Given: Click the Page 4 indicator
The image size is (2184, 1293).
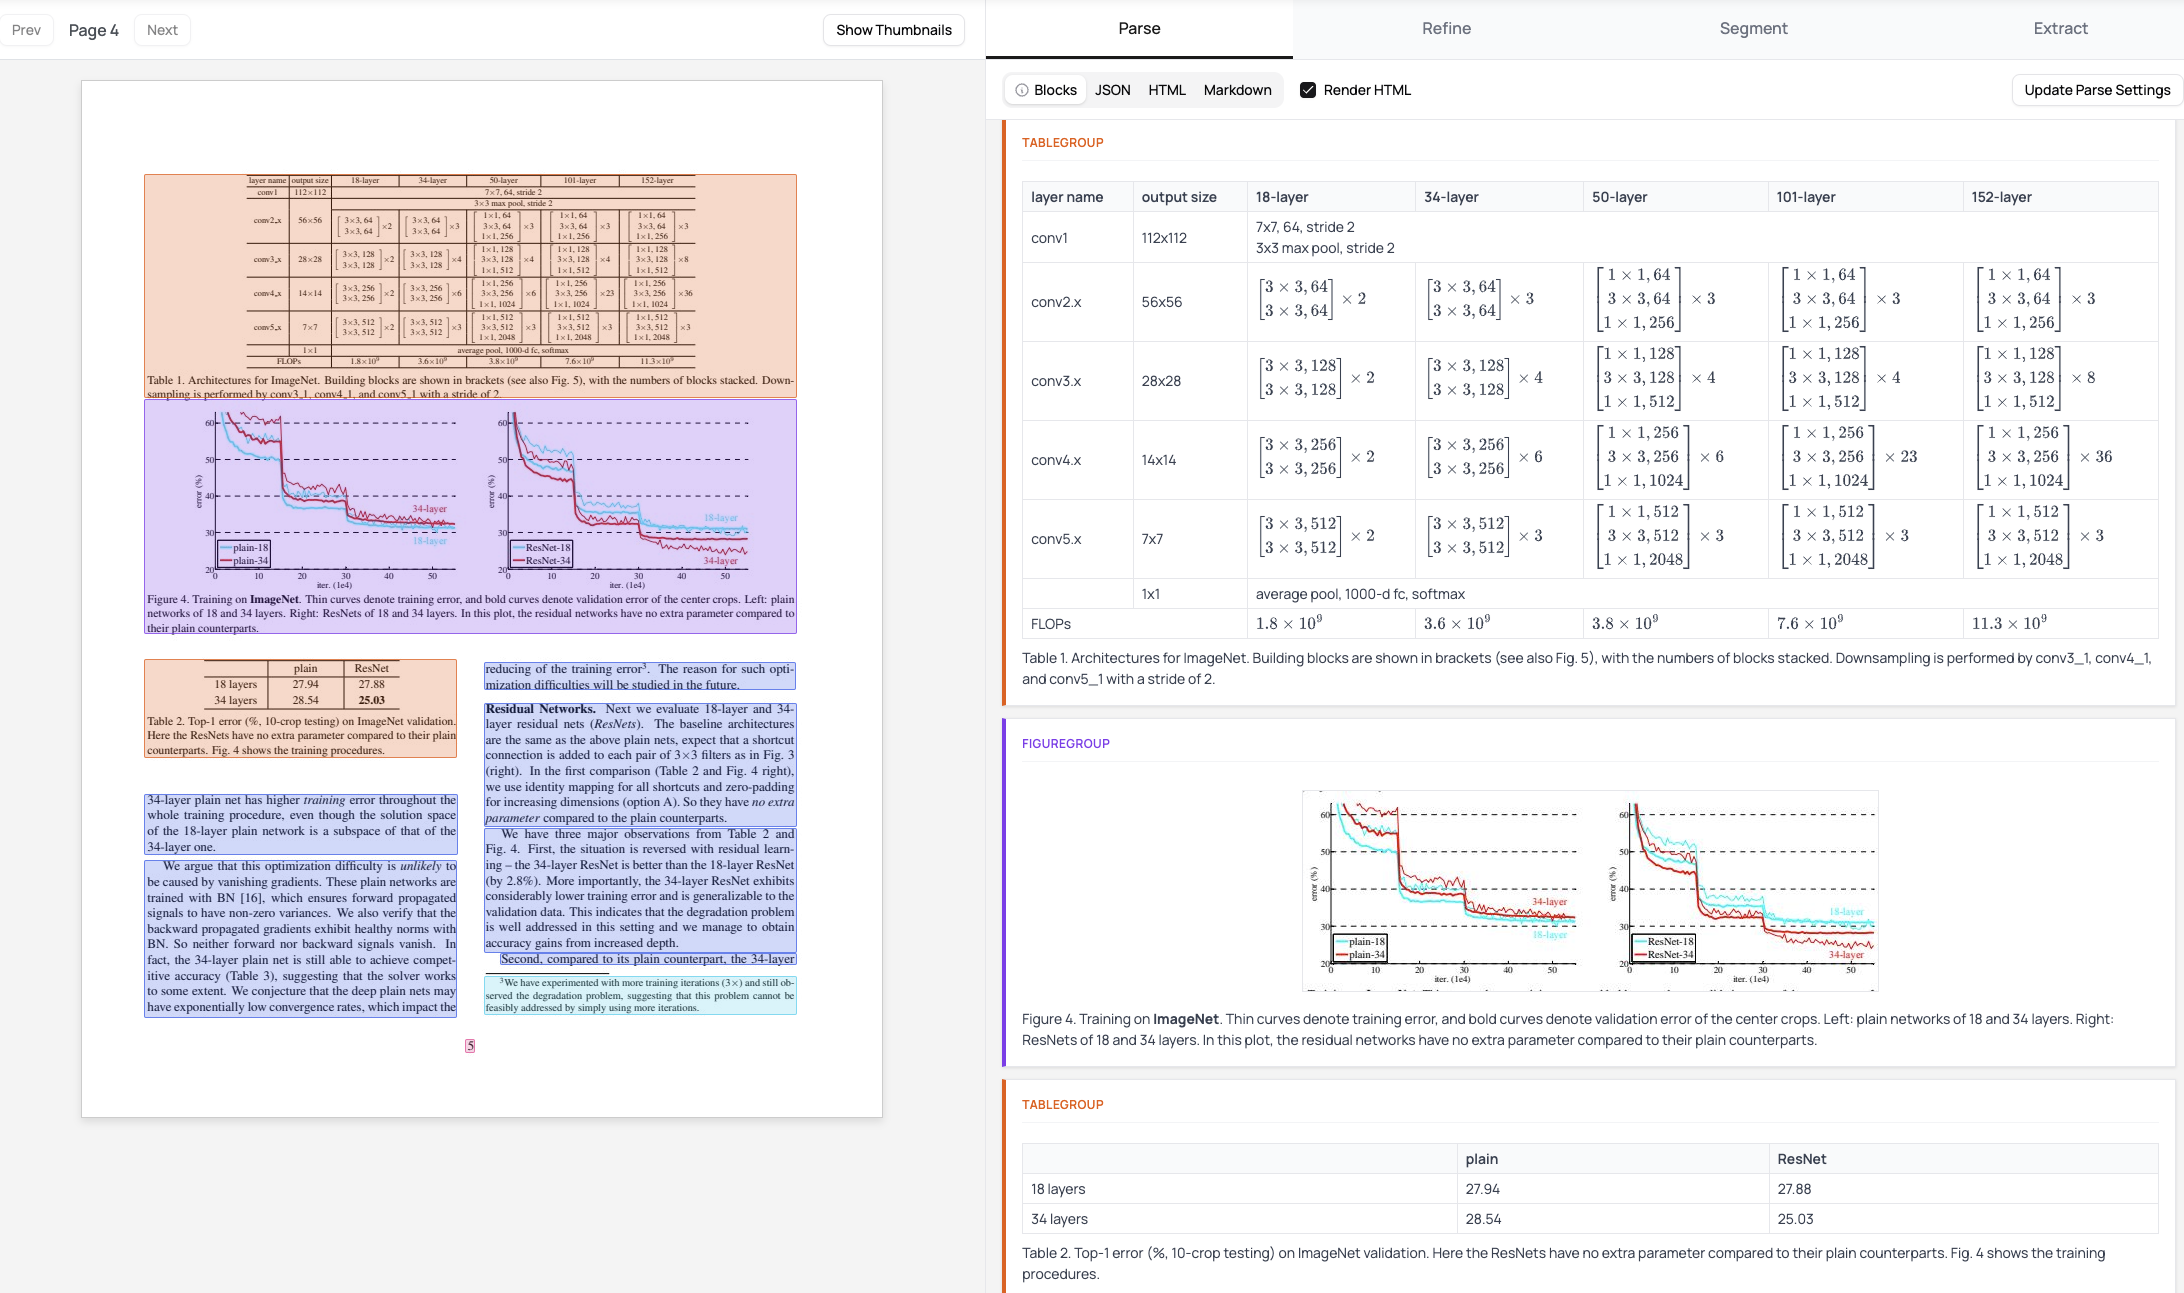Looking at the screenshot, I should pos(93,30).
